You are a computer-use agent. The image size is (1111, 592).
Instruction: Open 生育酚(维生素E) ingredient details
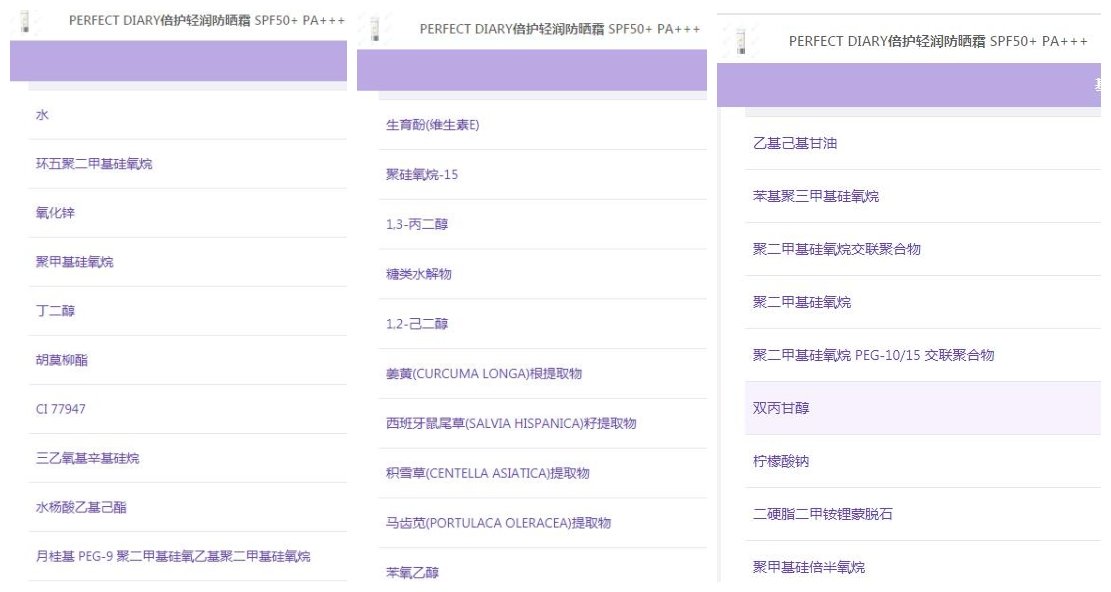[433, 125]
